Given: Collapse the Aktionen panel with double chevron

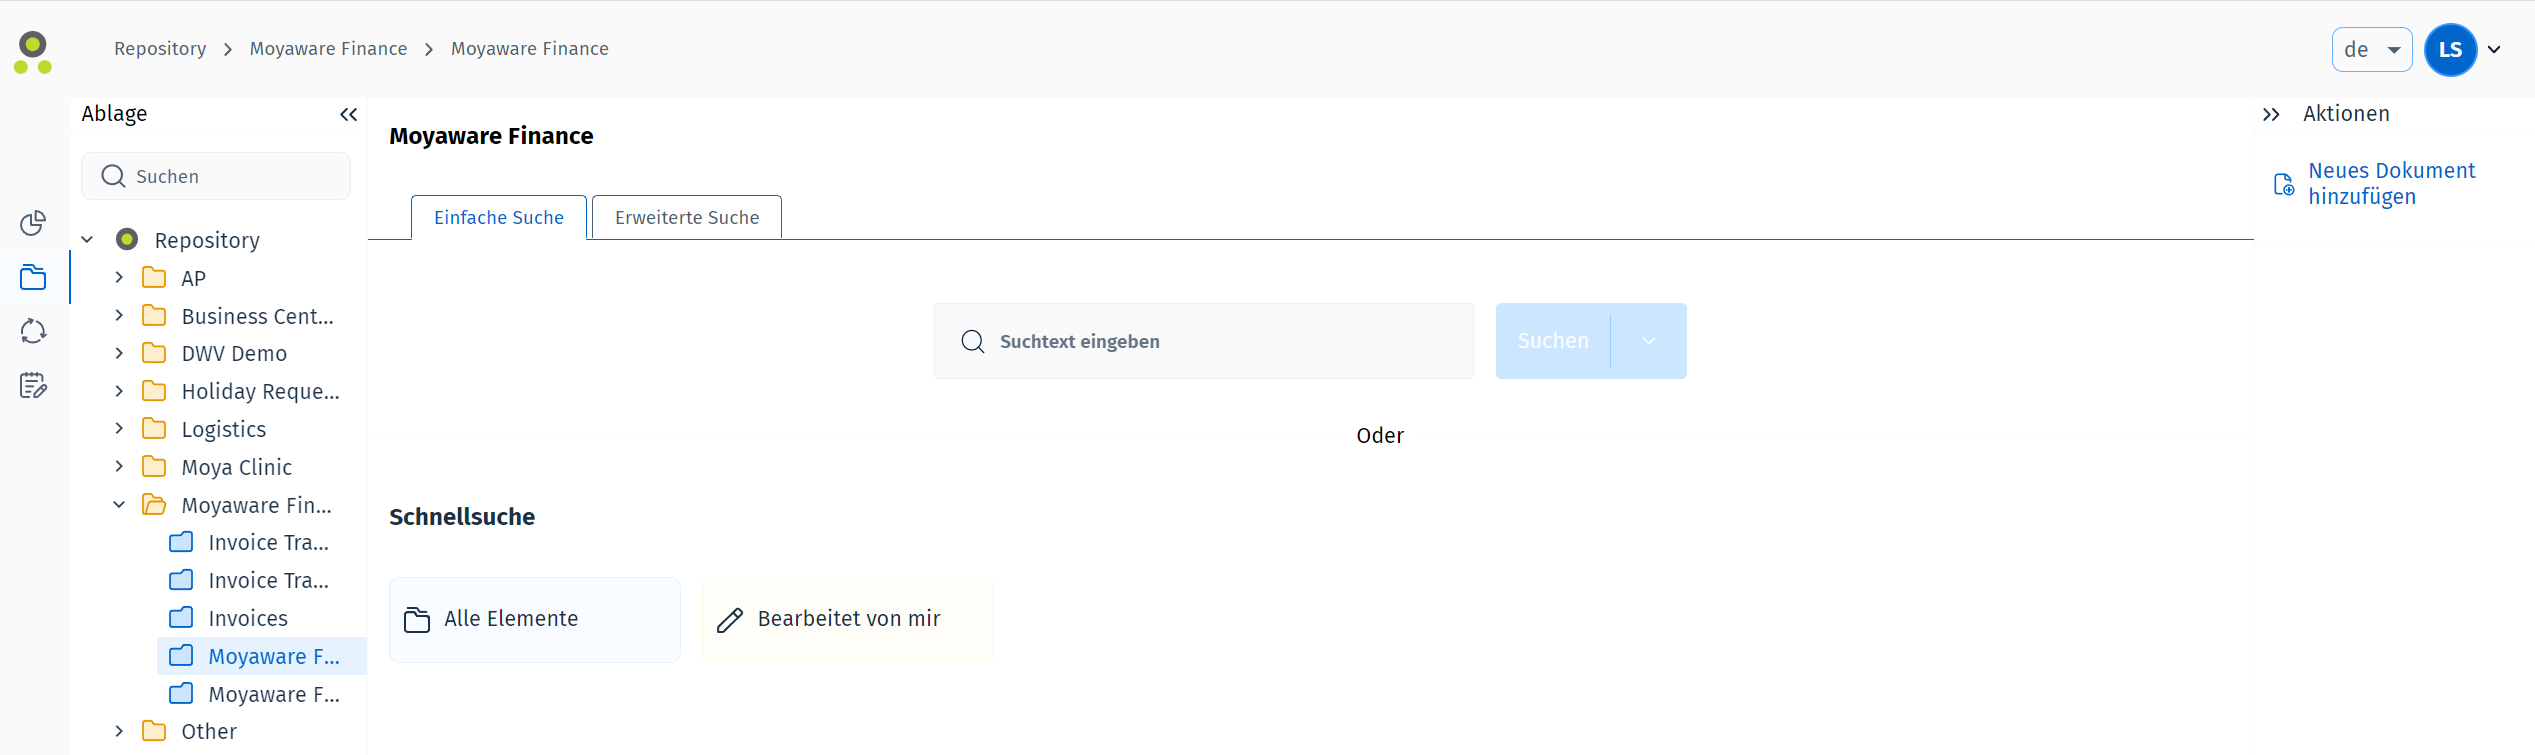Looking at the screenshot, I should [x=2271, y=114].
